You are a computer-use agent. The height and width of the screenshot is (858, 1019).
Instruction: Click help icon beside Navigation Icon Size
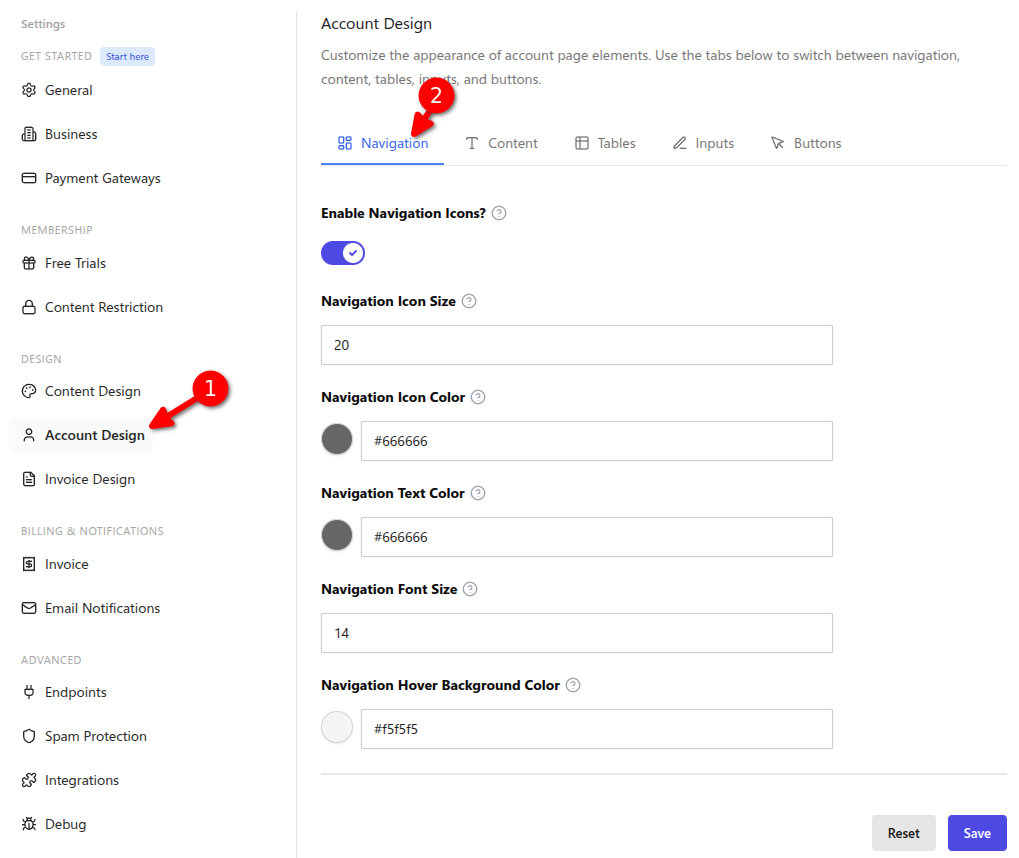pyautogui.click(x=469, y=301)
